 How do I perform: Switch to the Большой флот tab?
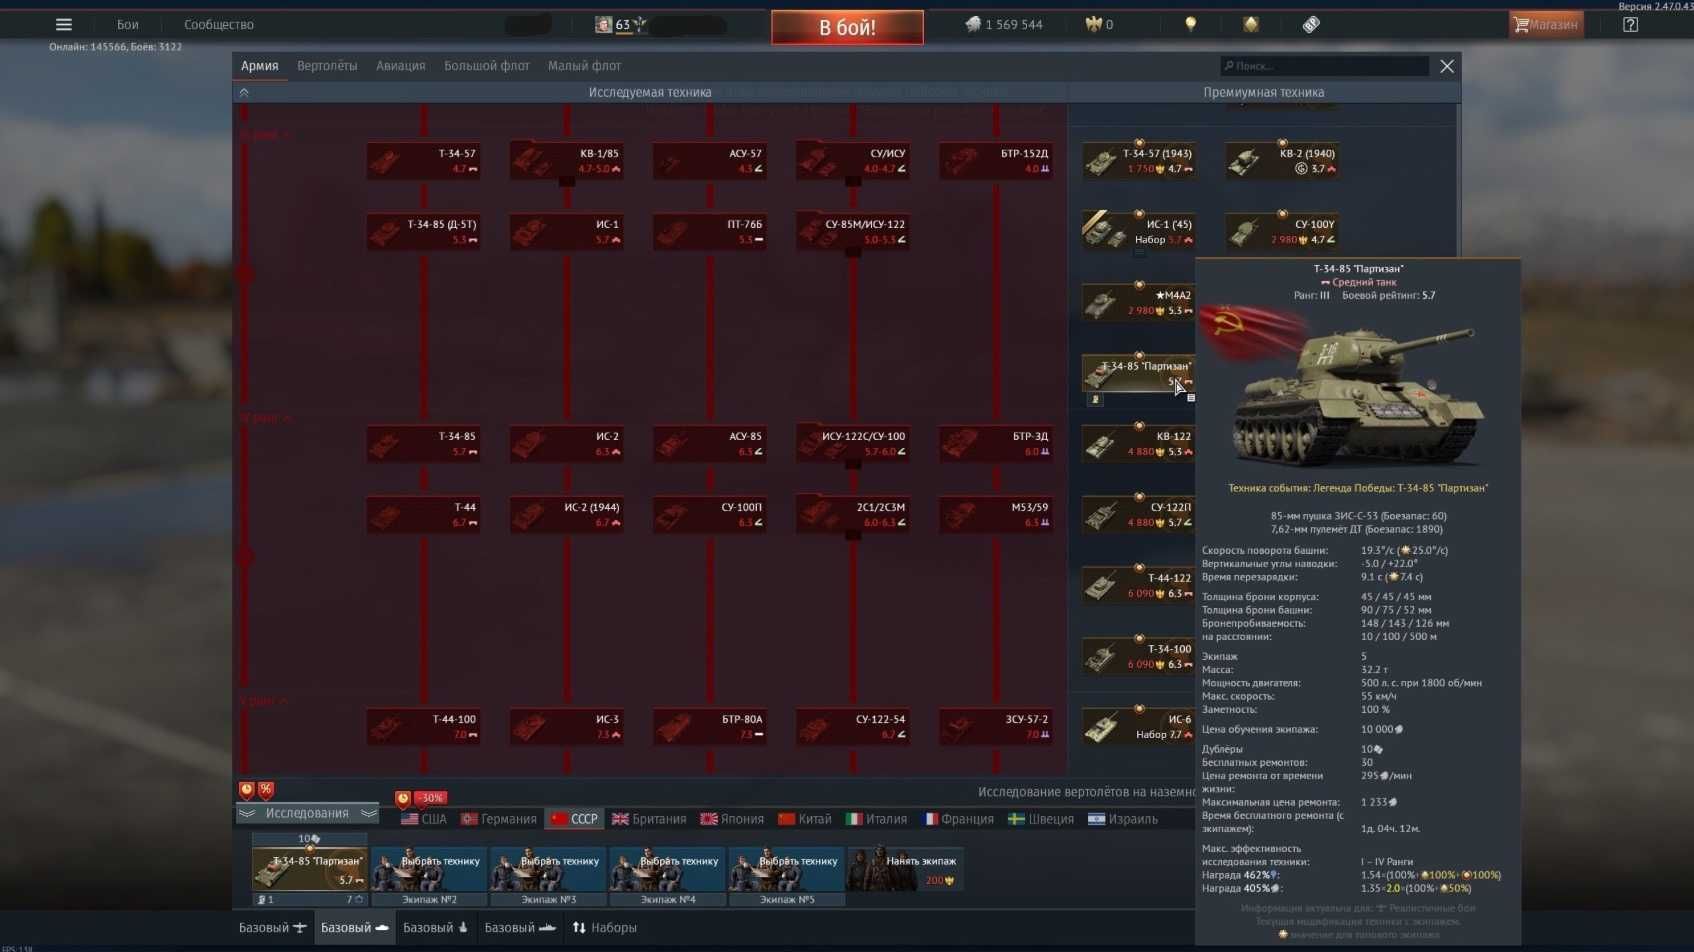[x=487, y=66]
